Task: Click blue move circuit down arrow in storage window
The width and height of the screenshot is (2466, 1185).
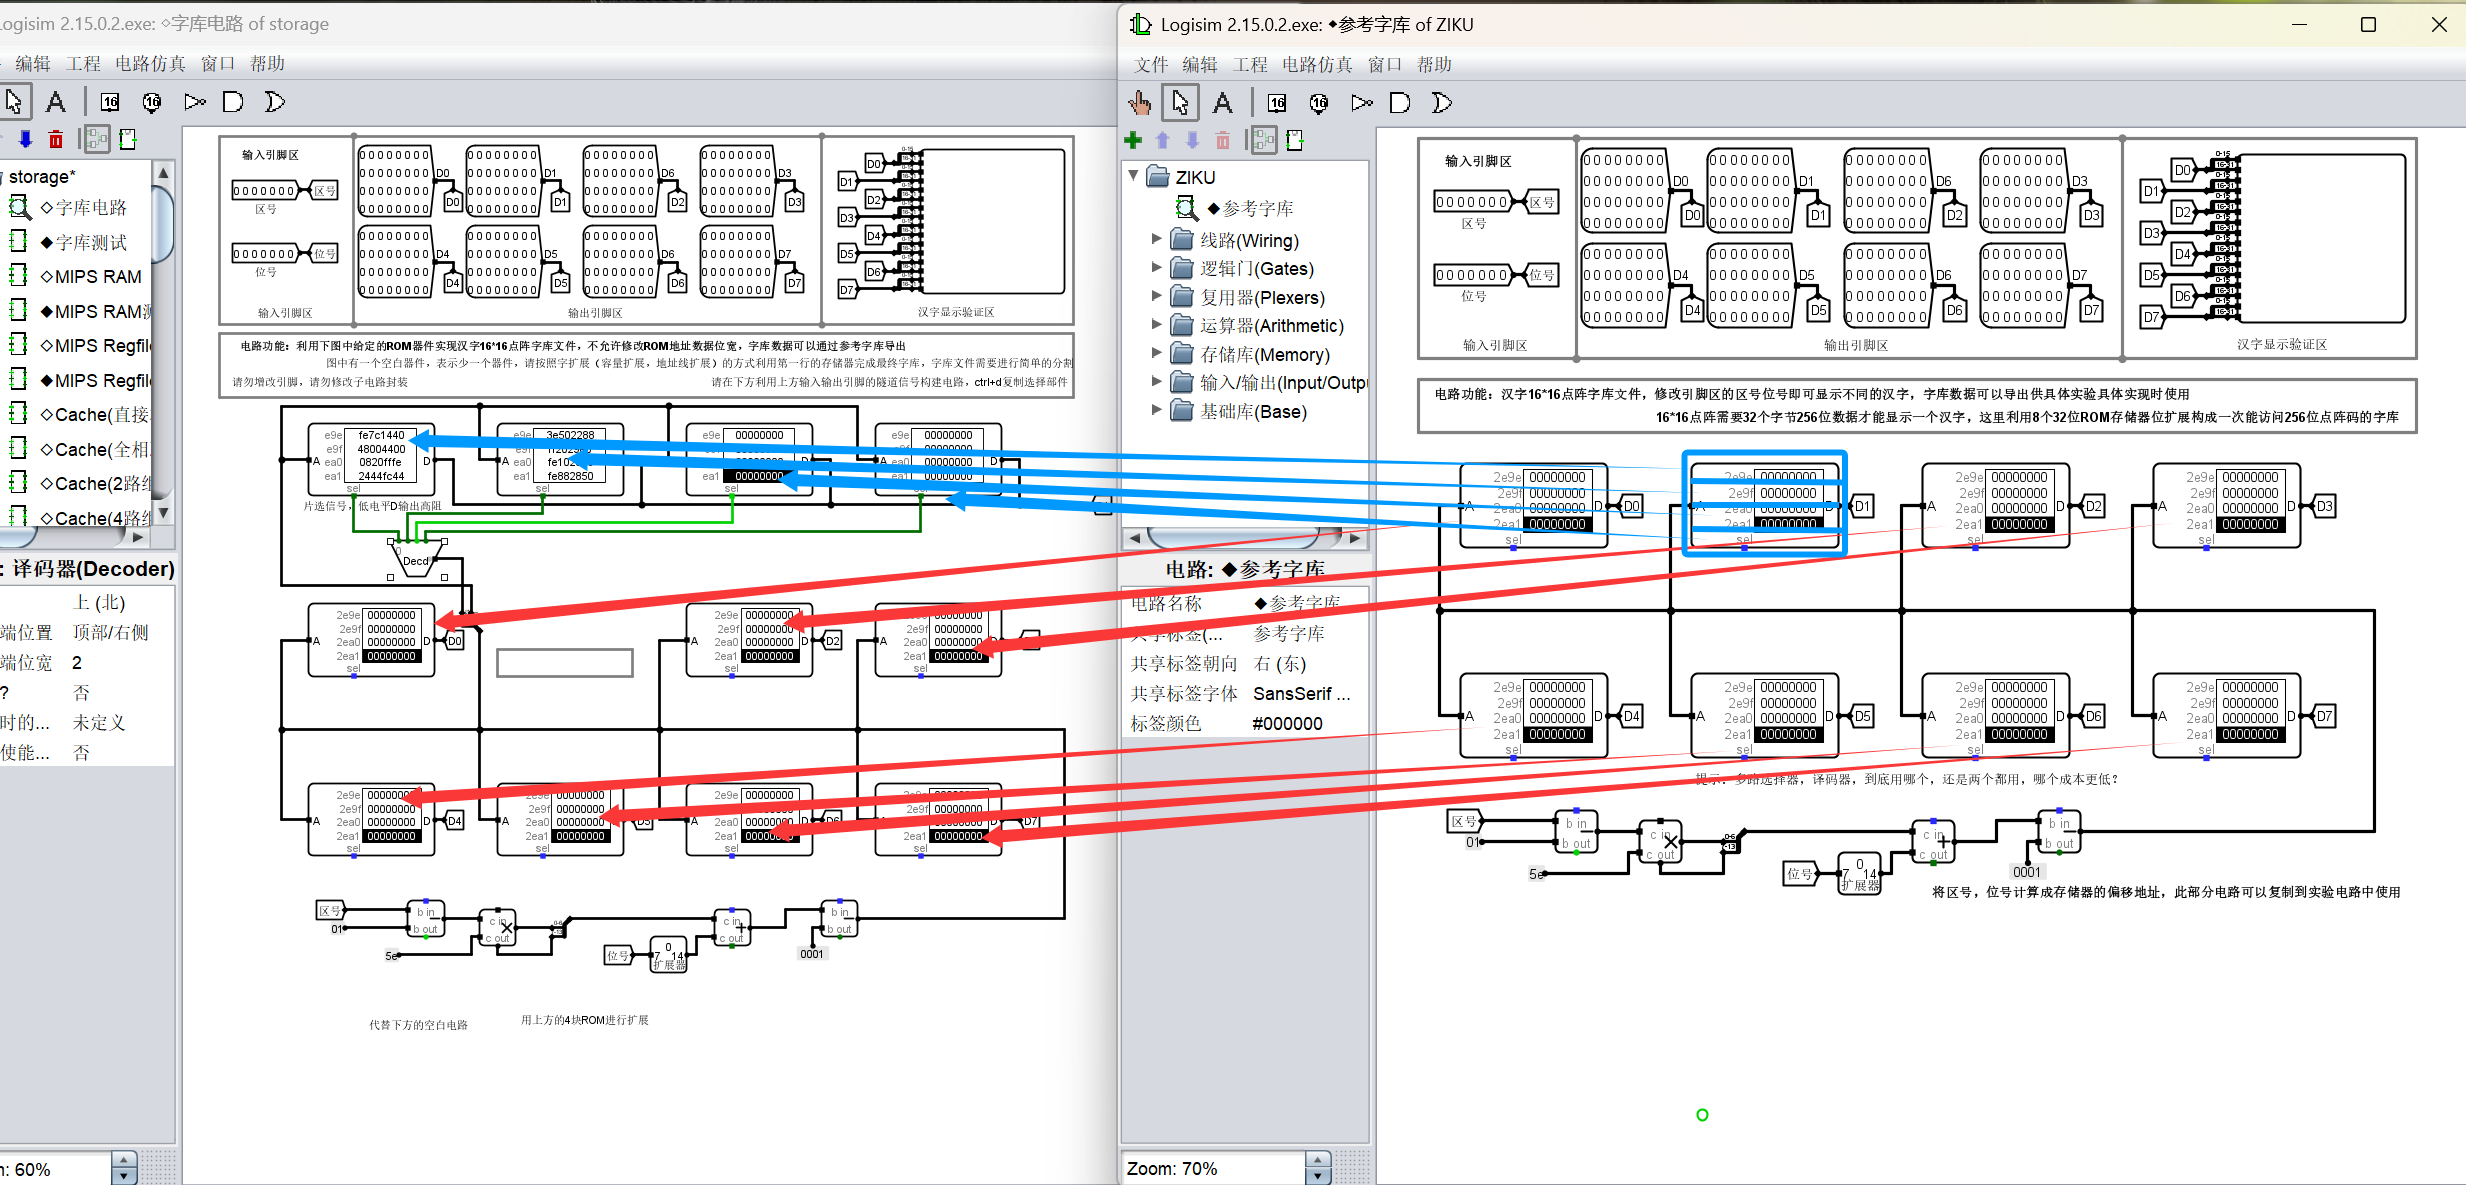Action: tap(26, 139)
